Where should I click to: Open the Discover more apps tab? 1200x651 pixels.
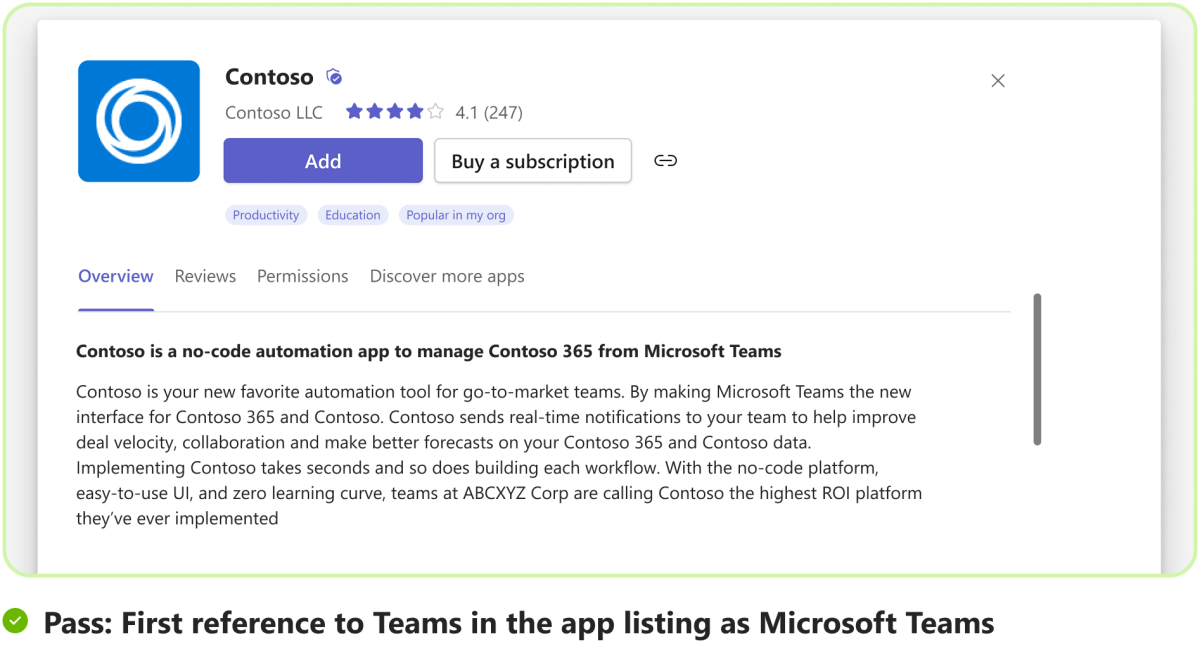click(x=447, y=276)
